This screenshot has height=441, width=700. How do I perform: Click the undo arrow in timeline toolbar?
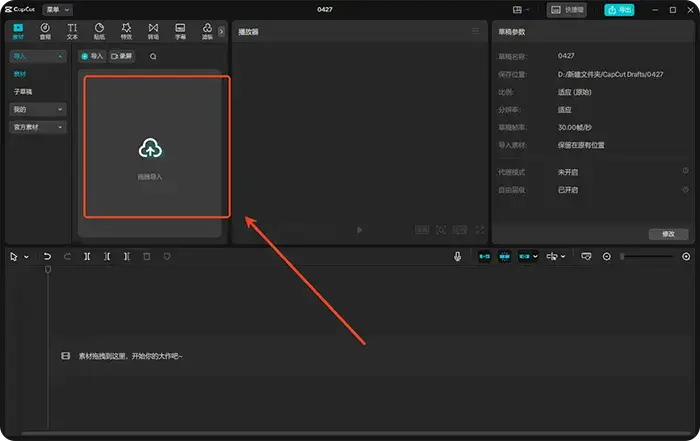click(47, 256)
